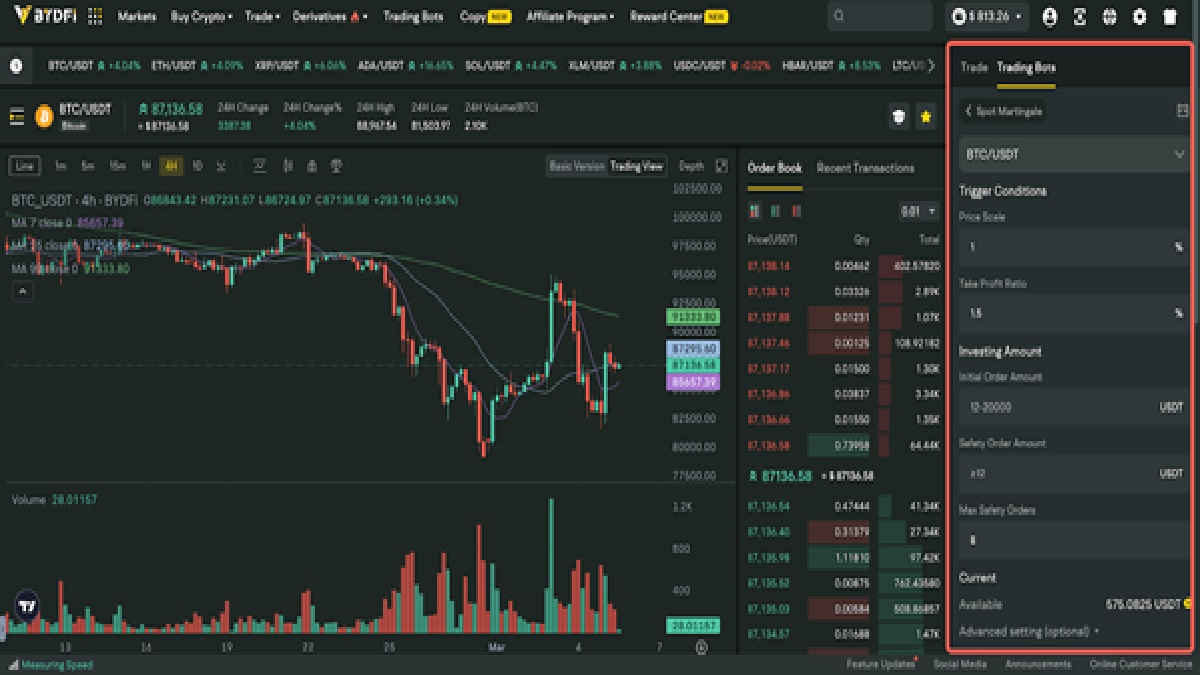Expand Advanced setting (optional)

click(x=1029, y=631)
